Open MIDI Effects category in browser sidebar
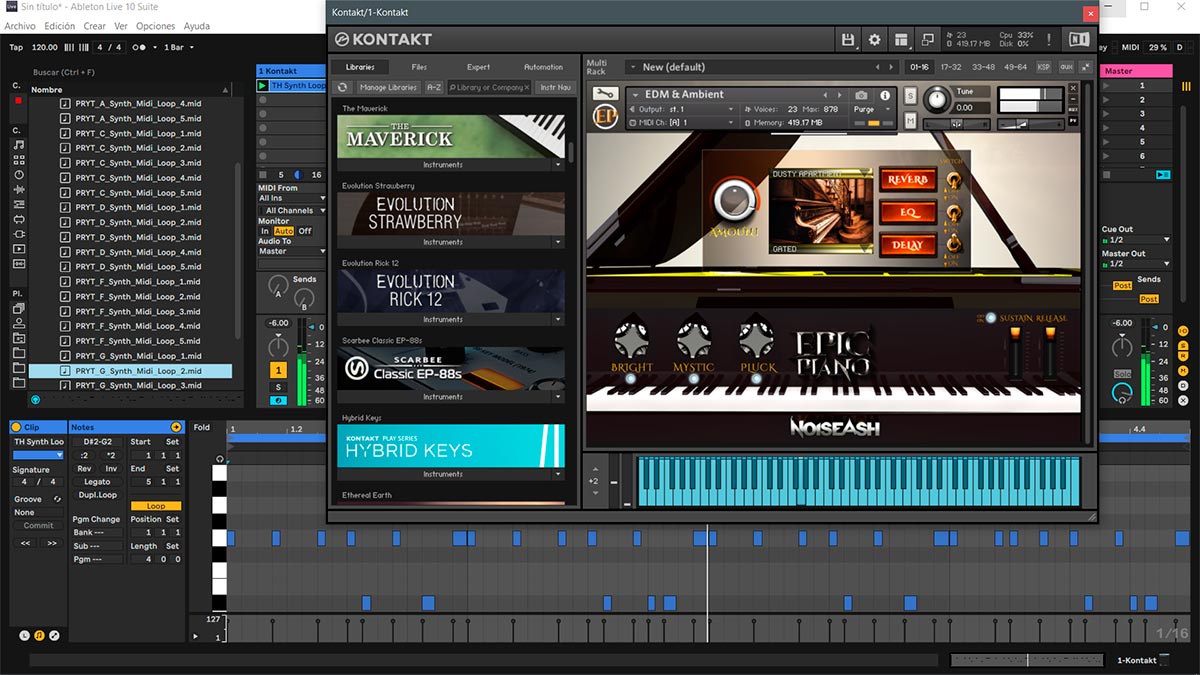 click(18, 204)
